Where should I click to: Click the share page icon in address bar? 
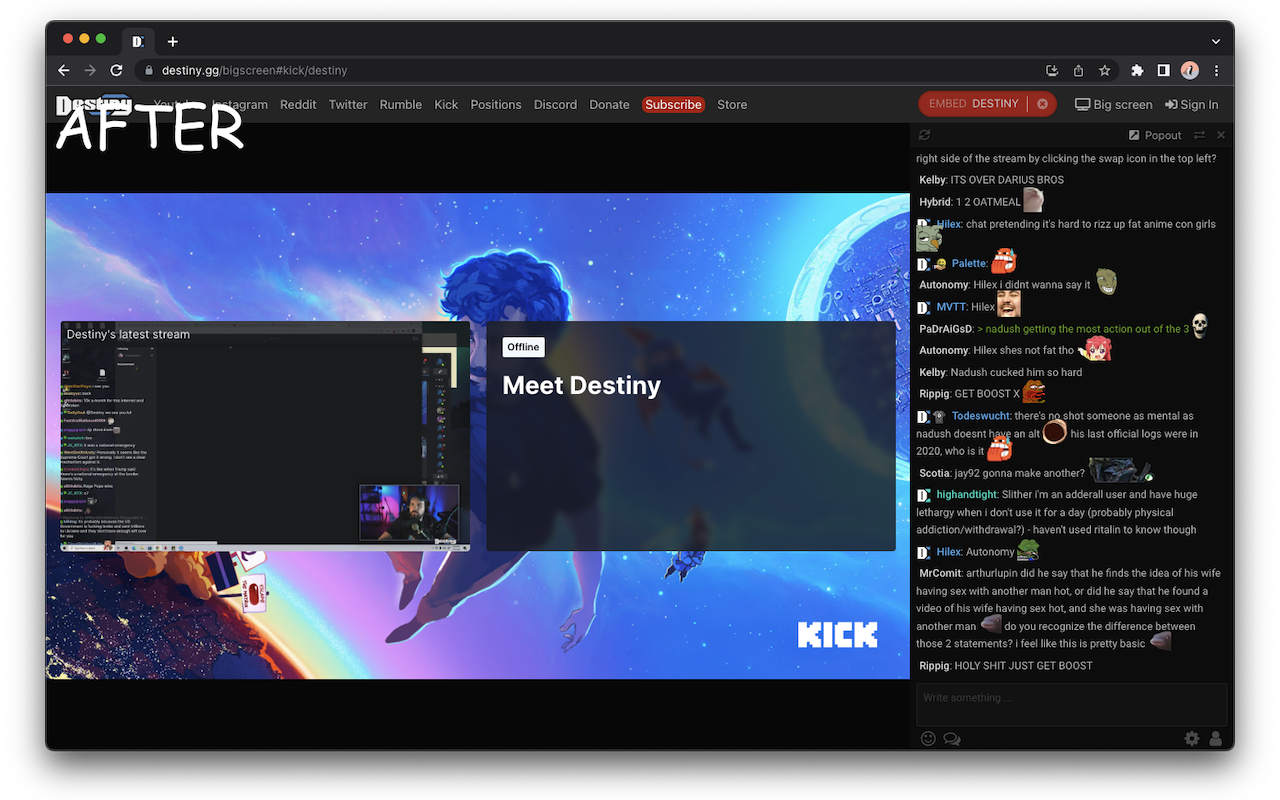(1078, 70)
